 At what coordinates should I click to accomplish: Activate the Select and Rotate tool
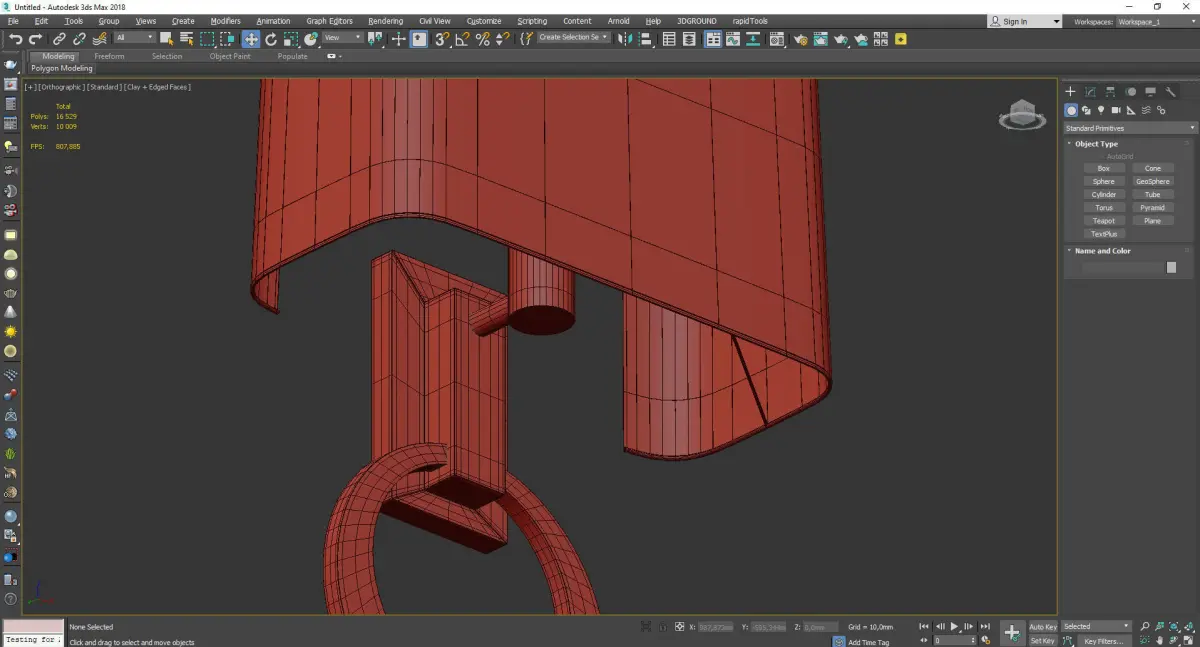point(270,39)
